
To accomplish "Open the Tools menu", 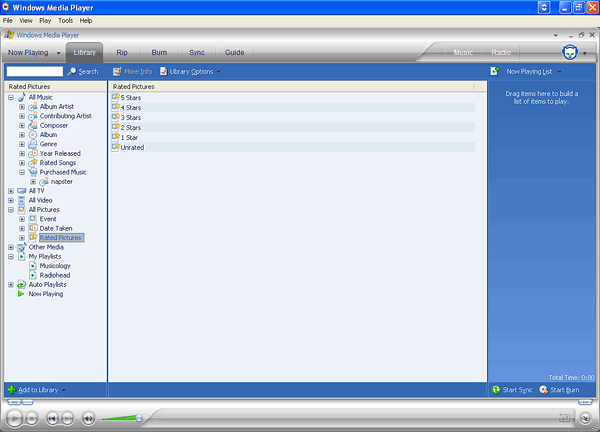I will 65,20.
